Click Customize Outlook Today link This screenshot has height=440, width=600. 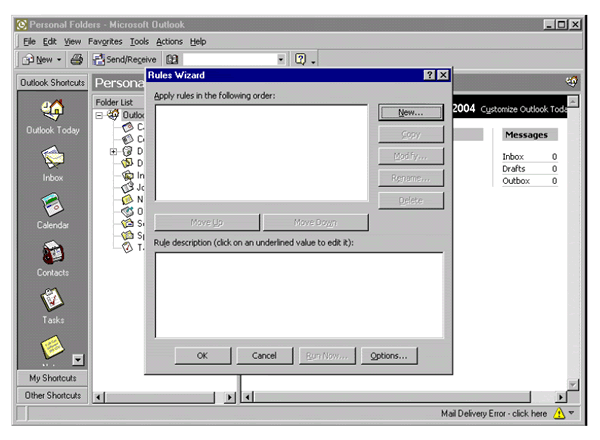pos(523,109)
